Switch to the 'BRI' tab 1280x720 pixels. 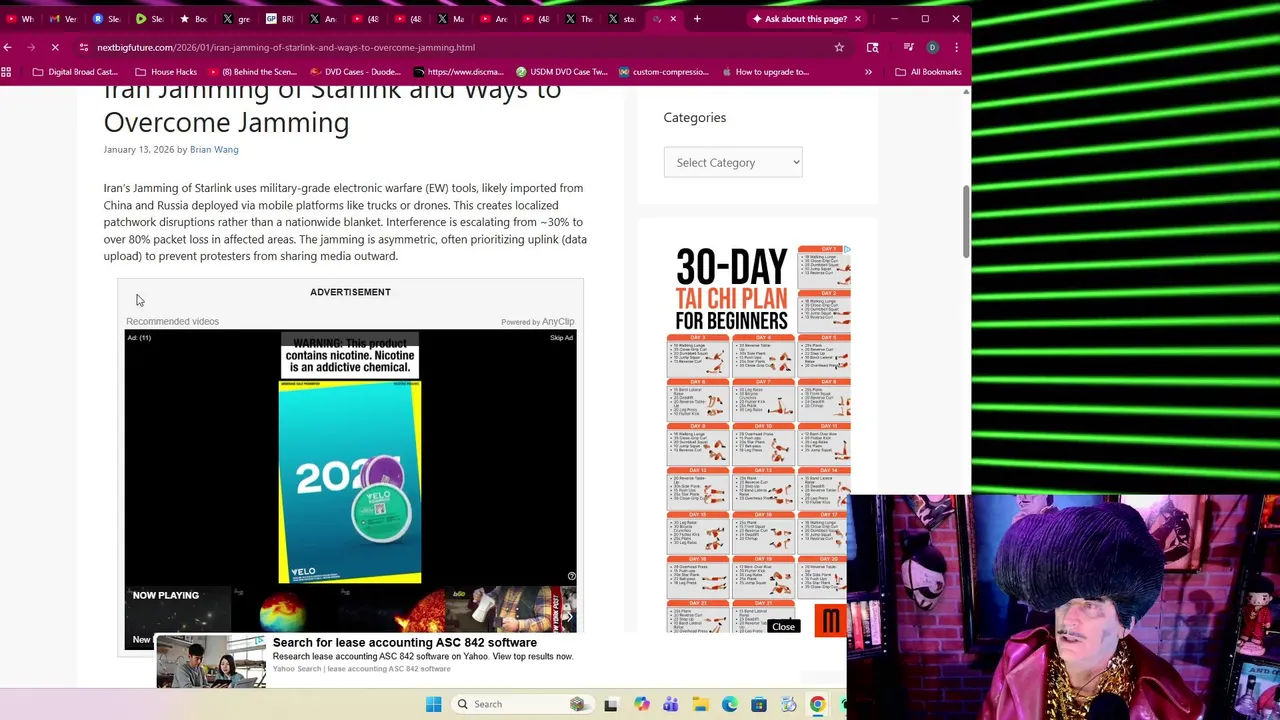279,19
